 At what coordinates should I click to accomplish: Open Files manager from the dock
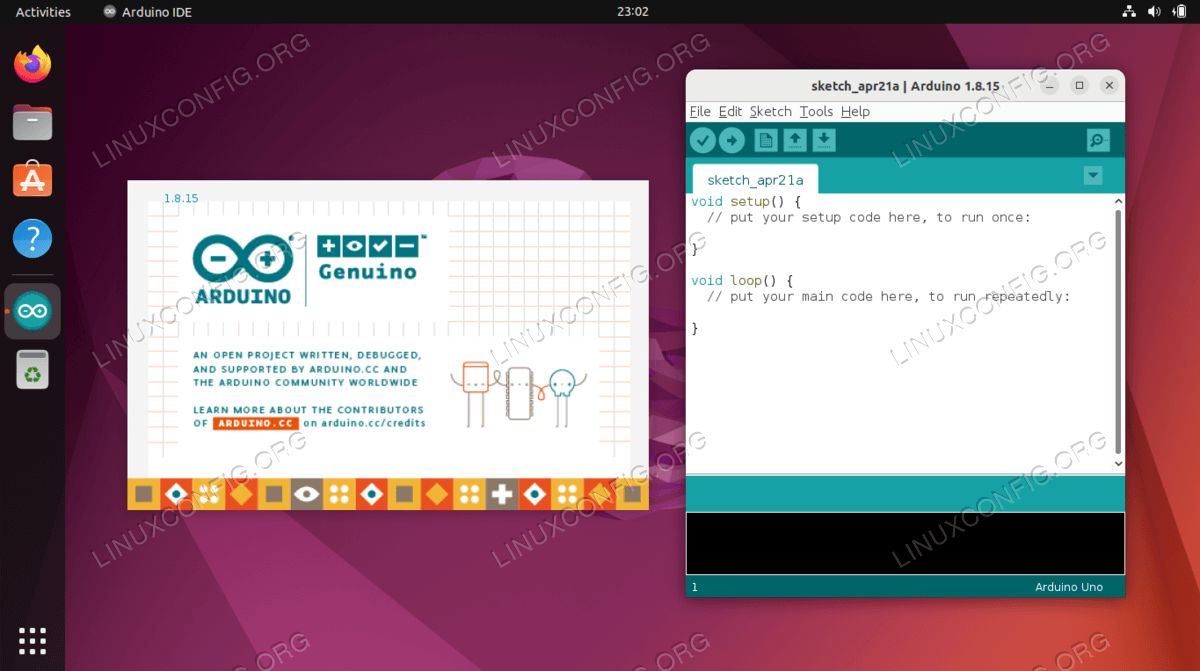32,123
